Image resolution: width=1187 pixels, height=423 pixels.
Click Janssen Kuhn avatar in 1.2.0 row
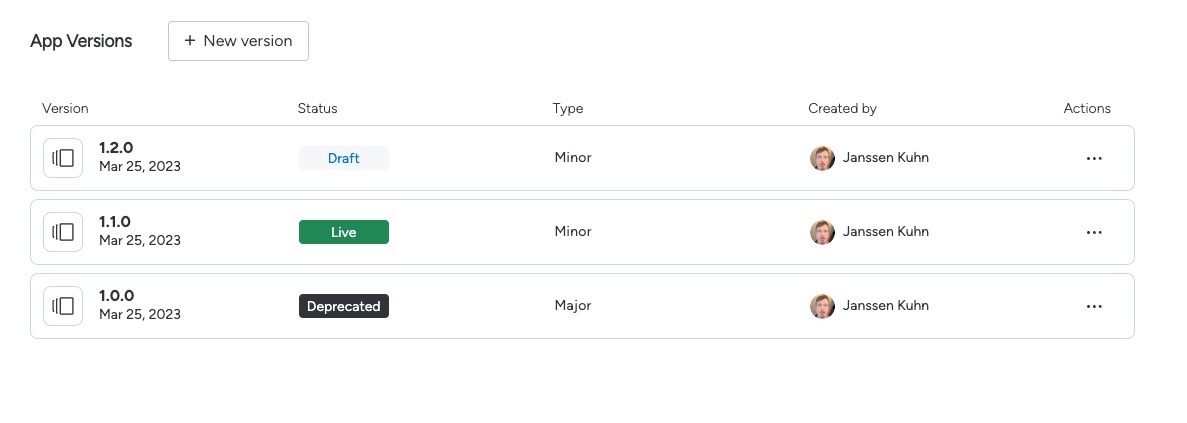822,158
